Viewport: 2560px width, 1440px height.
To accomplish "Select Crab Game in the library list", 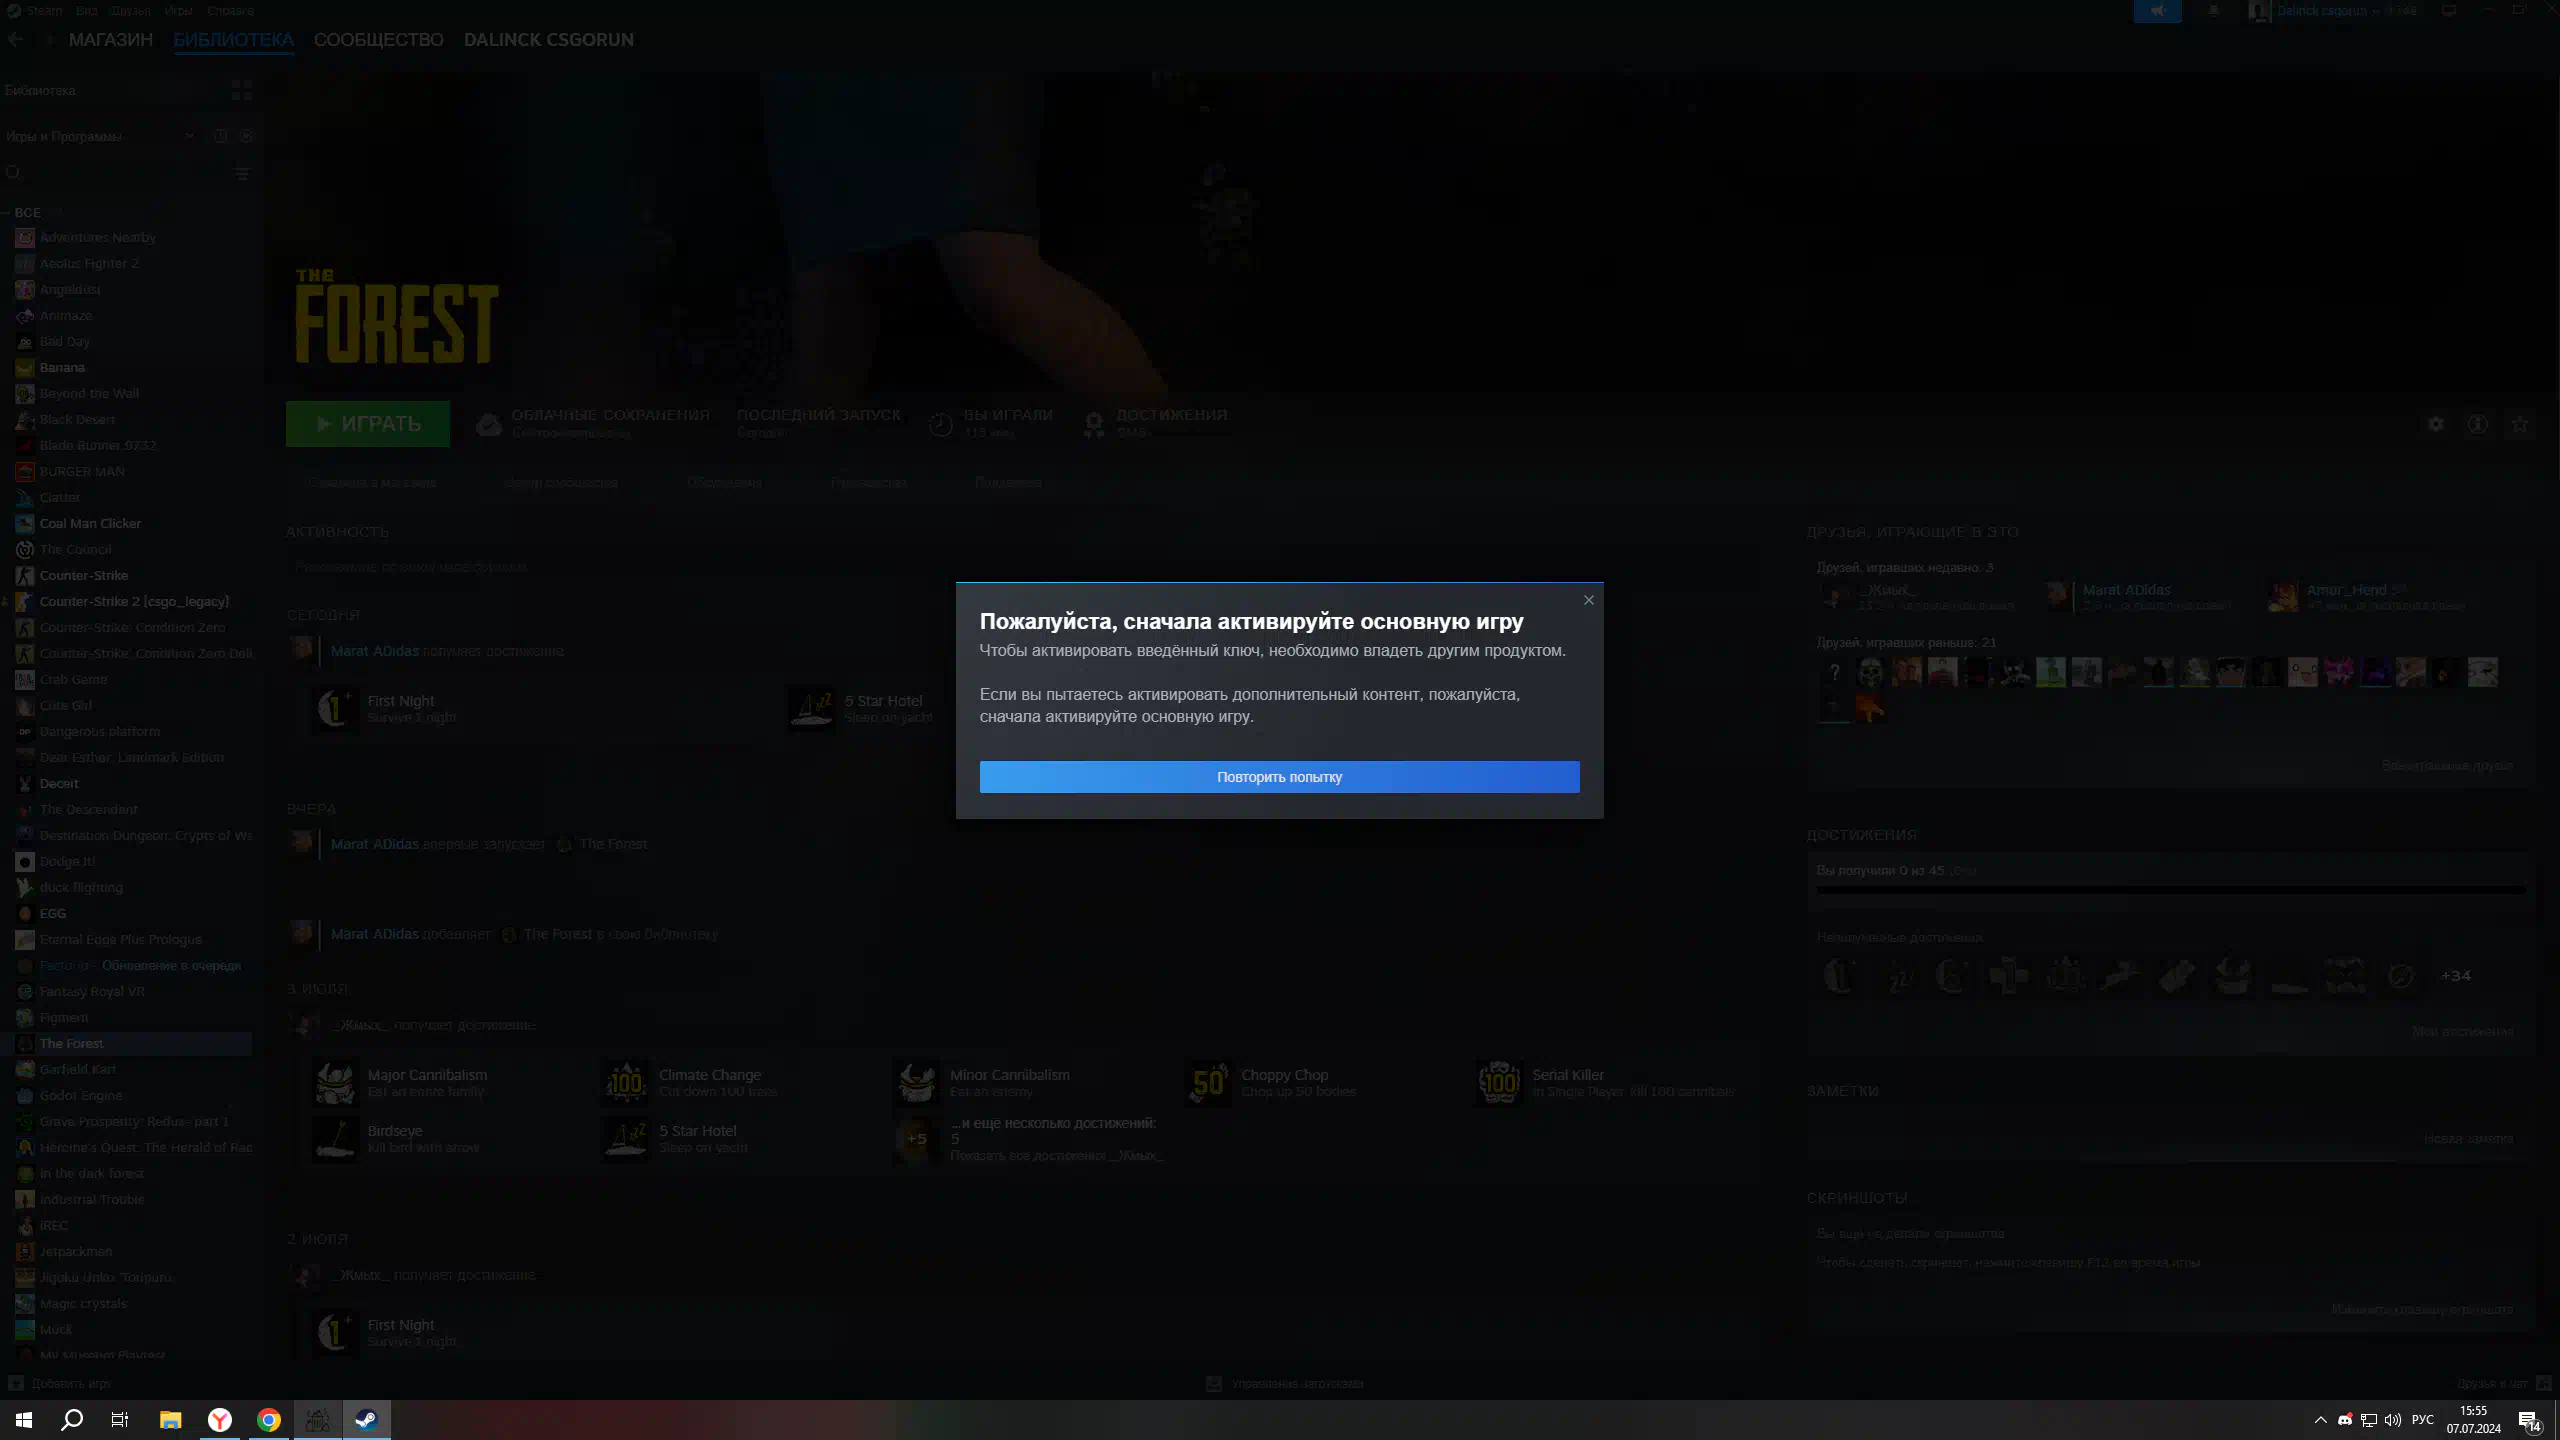I will [73, 680].
